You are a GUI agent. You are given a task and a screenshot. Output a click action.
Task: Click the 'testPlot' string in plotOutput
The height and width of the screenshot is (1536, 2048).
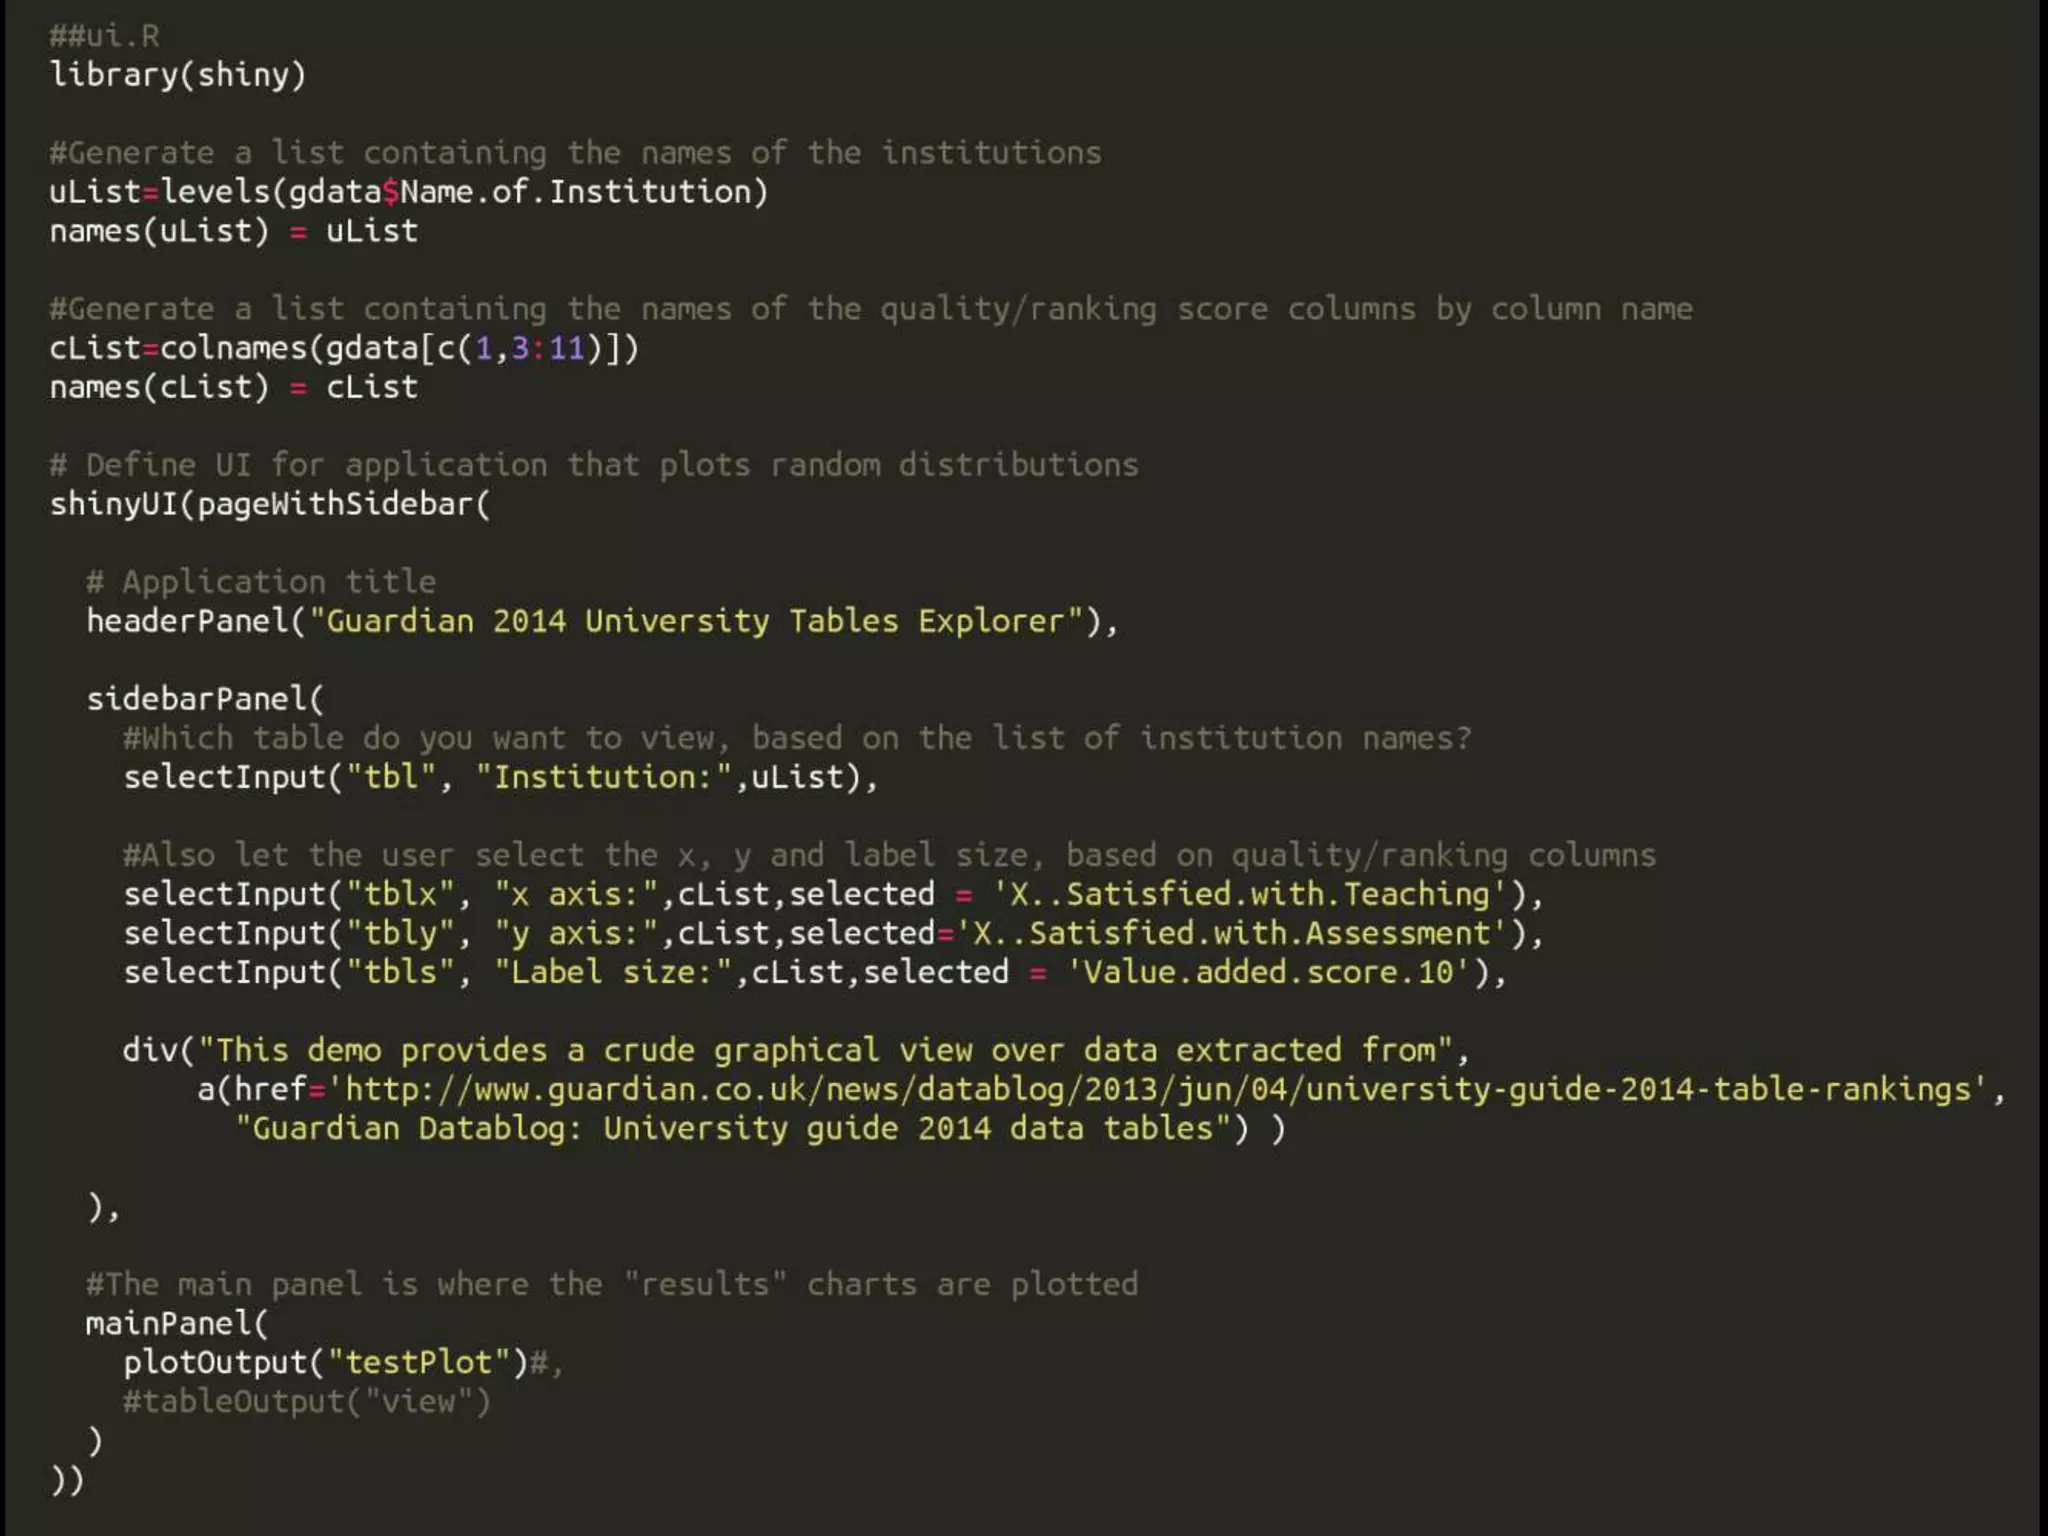[418, 1363]
